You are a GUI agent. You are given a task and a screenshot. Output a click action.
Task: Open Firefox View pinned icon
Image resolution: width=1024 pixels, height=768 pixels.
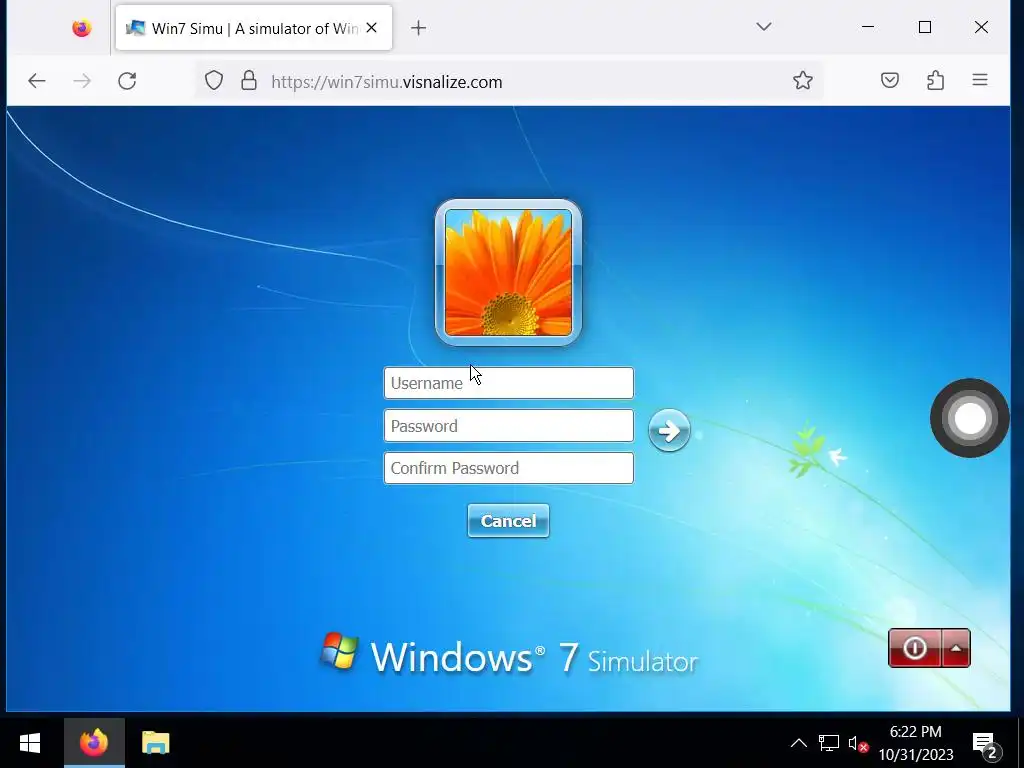click(x=82, y=28)
